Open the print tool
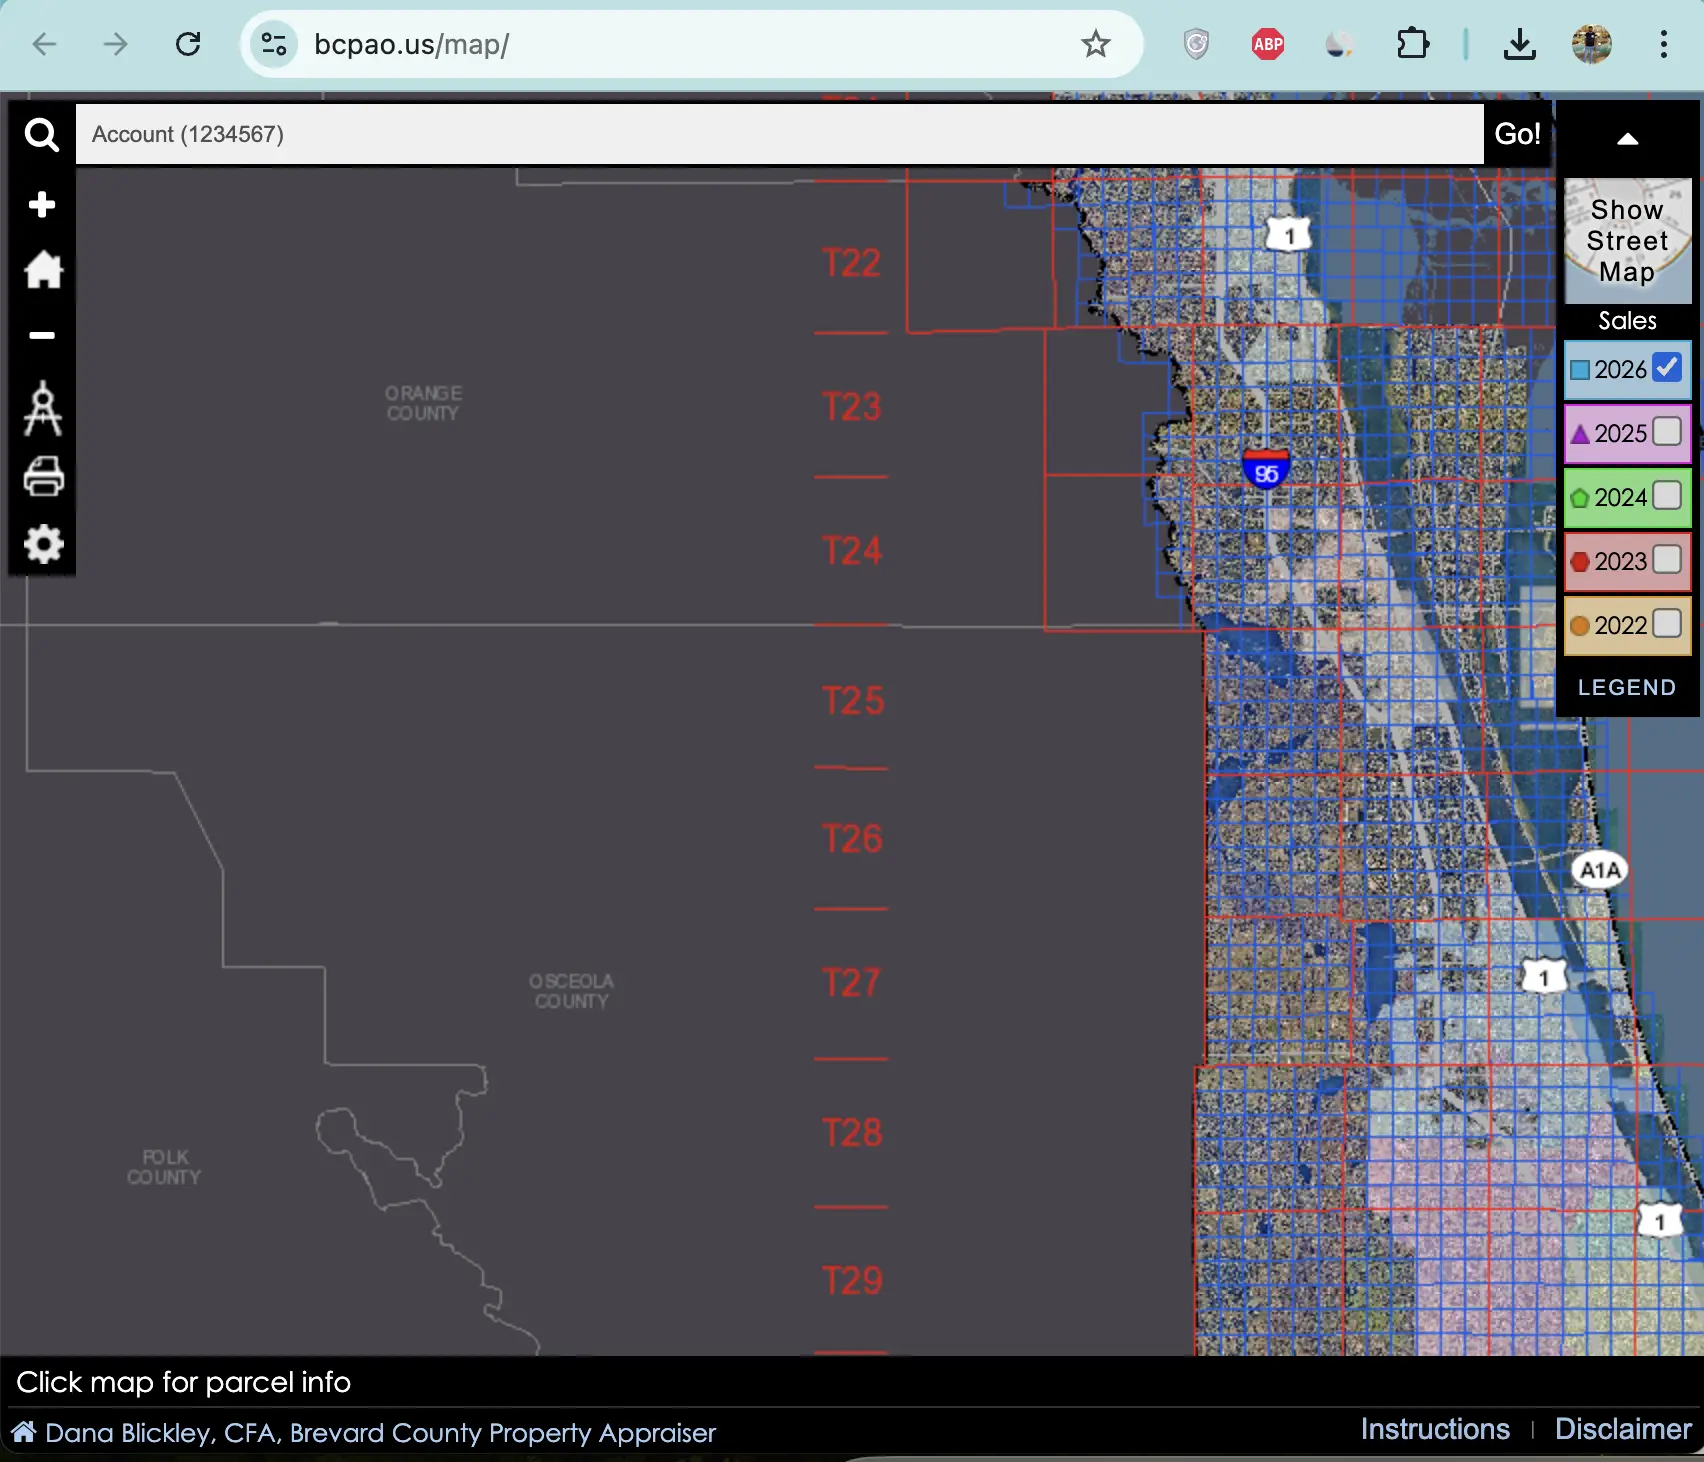This screenshot has width=1704, height=1462. tap(42, 477)
